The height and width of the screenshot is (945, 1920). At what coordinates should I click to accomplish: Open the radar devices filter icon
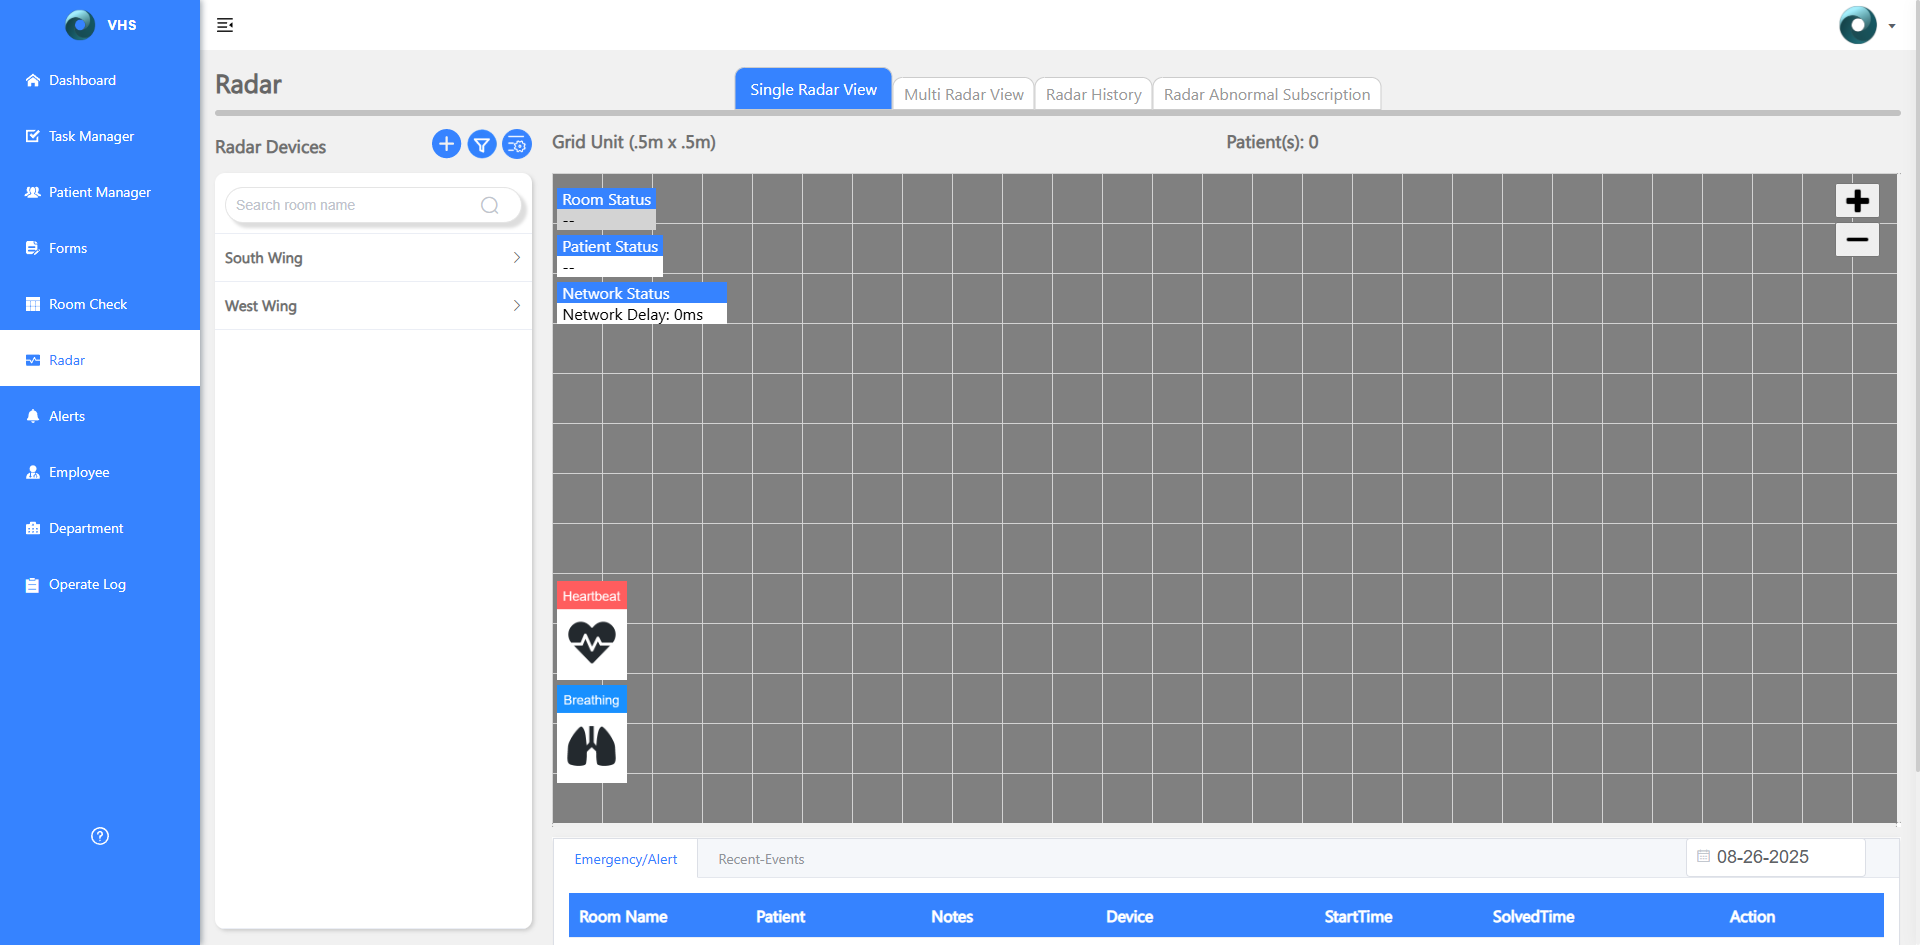[x=482, y=145]
